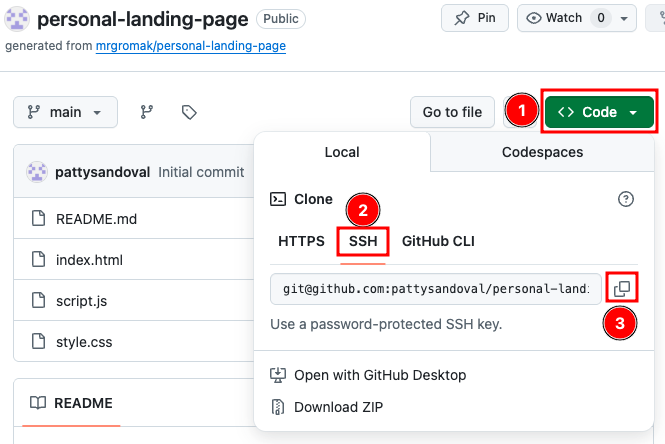Screen dimensions: 665x444
Task: Click the personal-landing-page repository title
Action: pos(142,19)
